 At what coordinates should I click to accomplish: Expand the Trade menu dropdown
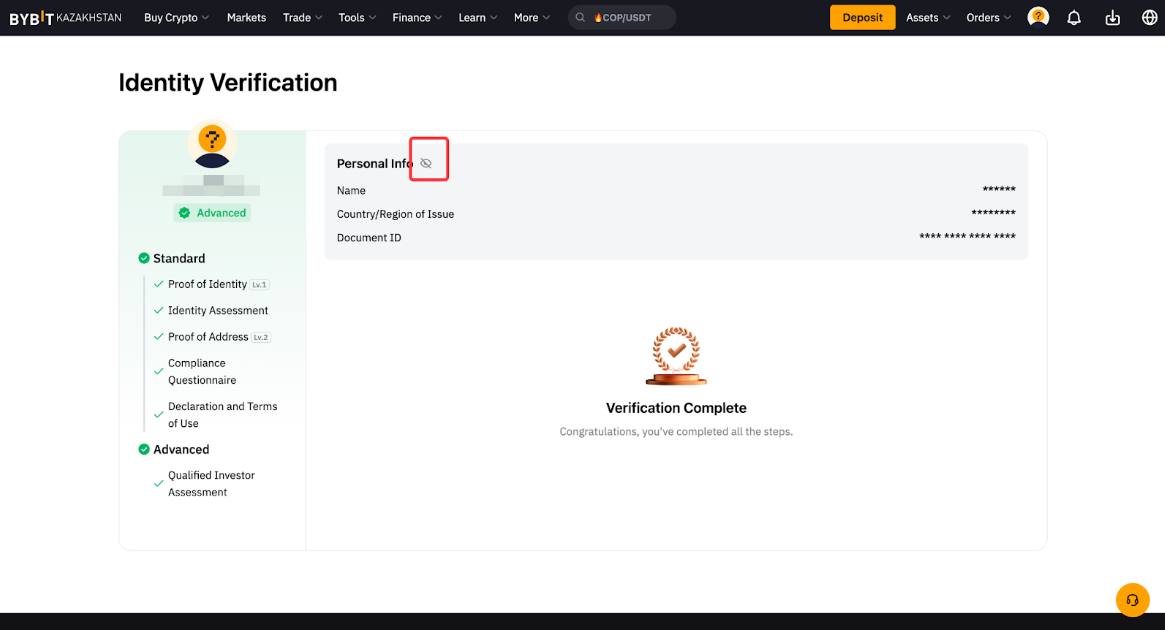(x=302, y=17)
